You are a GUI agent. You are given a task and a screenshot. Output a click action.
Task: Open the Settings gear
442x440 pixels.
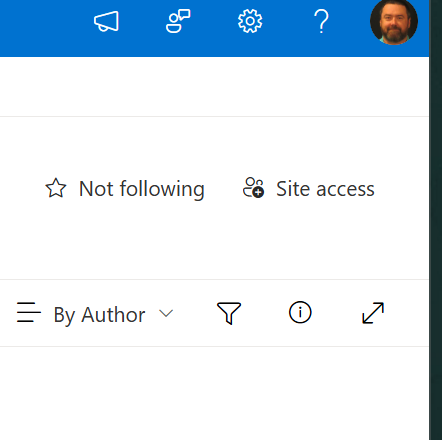click(250, 21)
